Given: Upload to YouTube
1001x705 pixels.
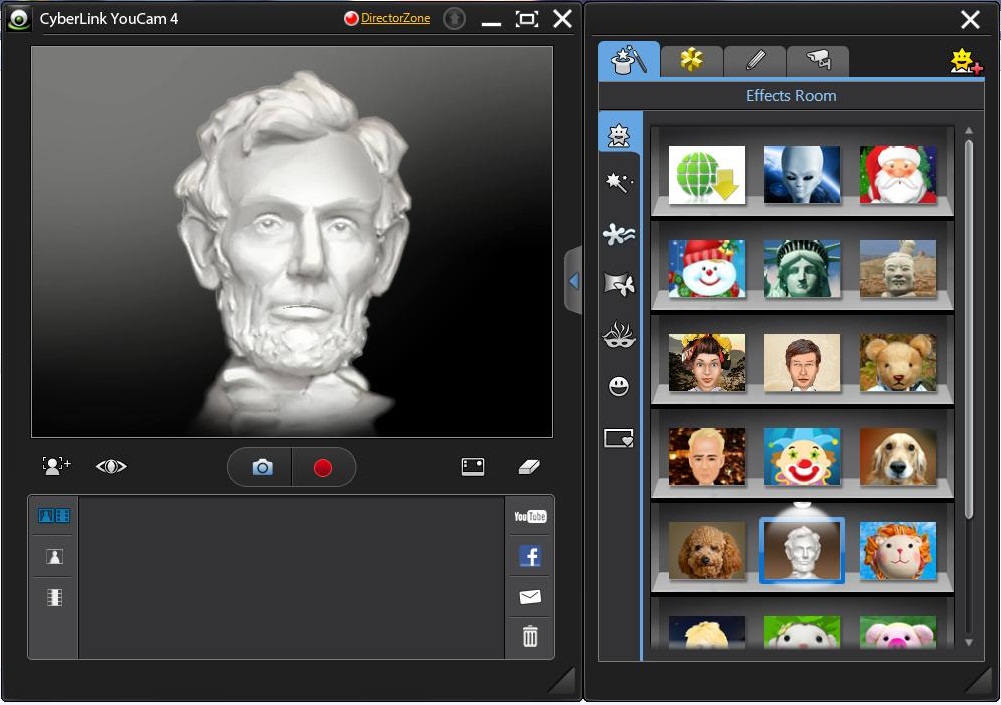Looking at the screenshot, I should (x=530, y=516).
